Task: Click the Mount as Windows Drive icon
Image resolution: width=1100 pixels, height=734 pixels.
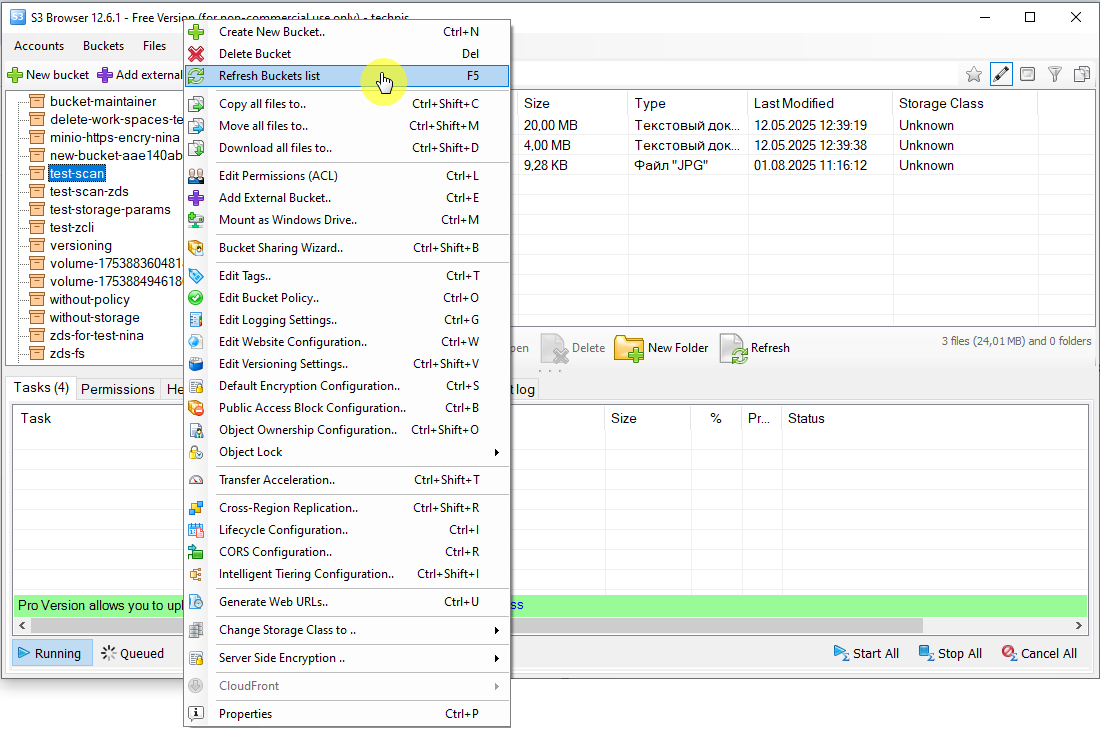Action: coord(196,220)
